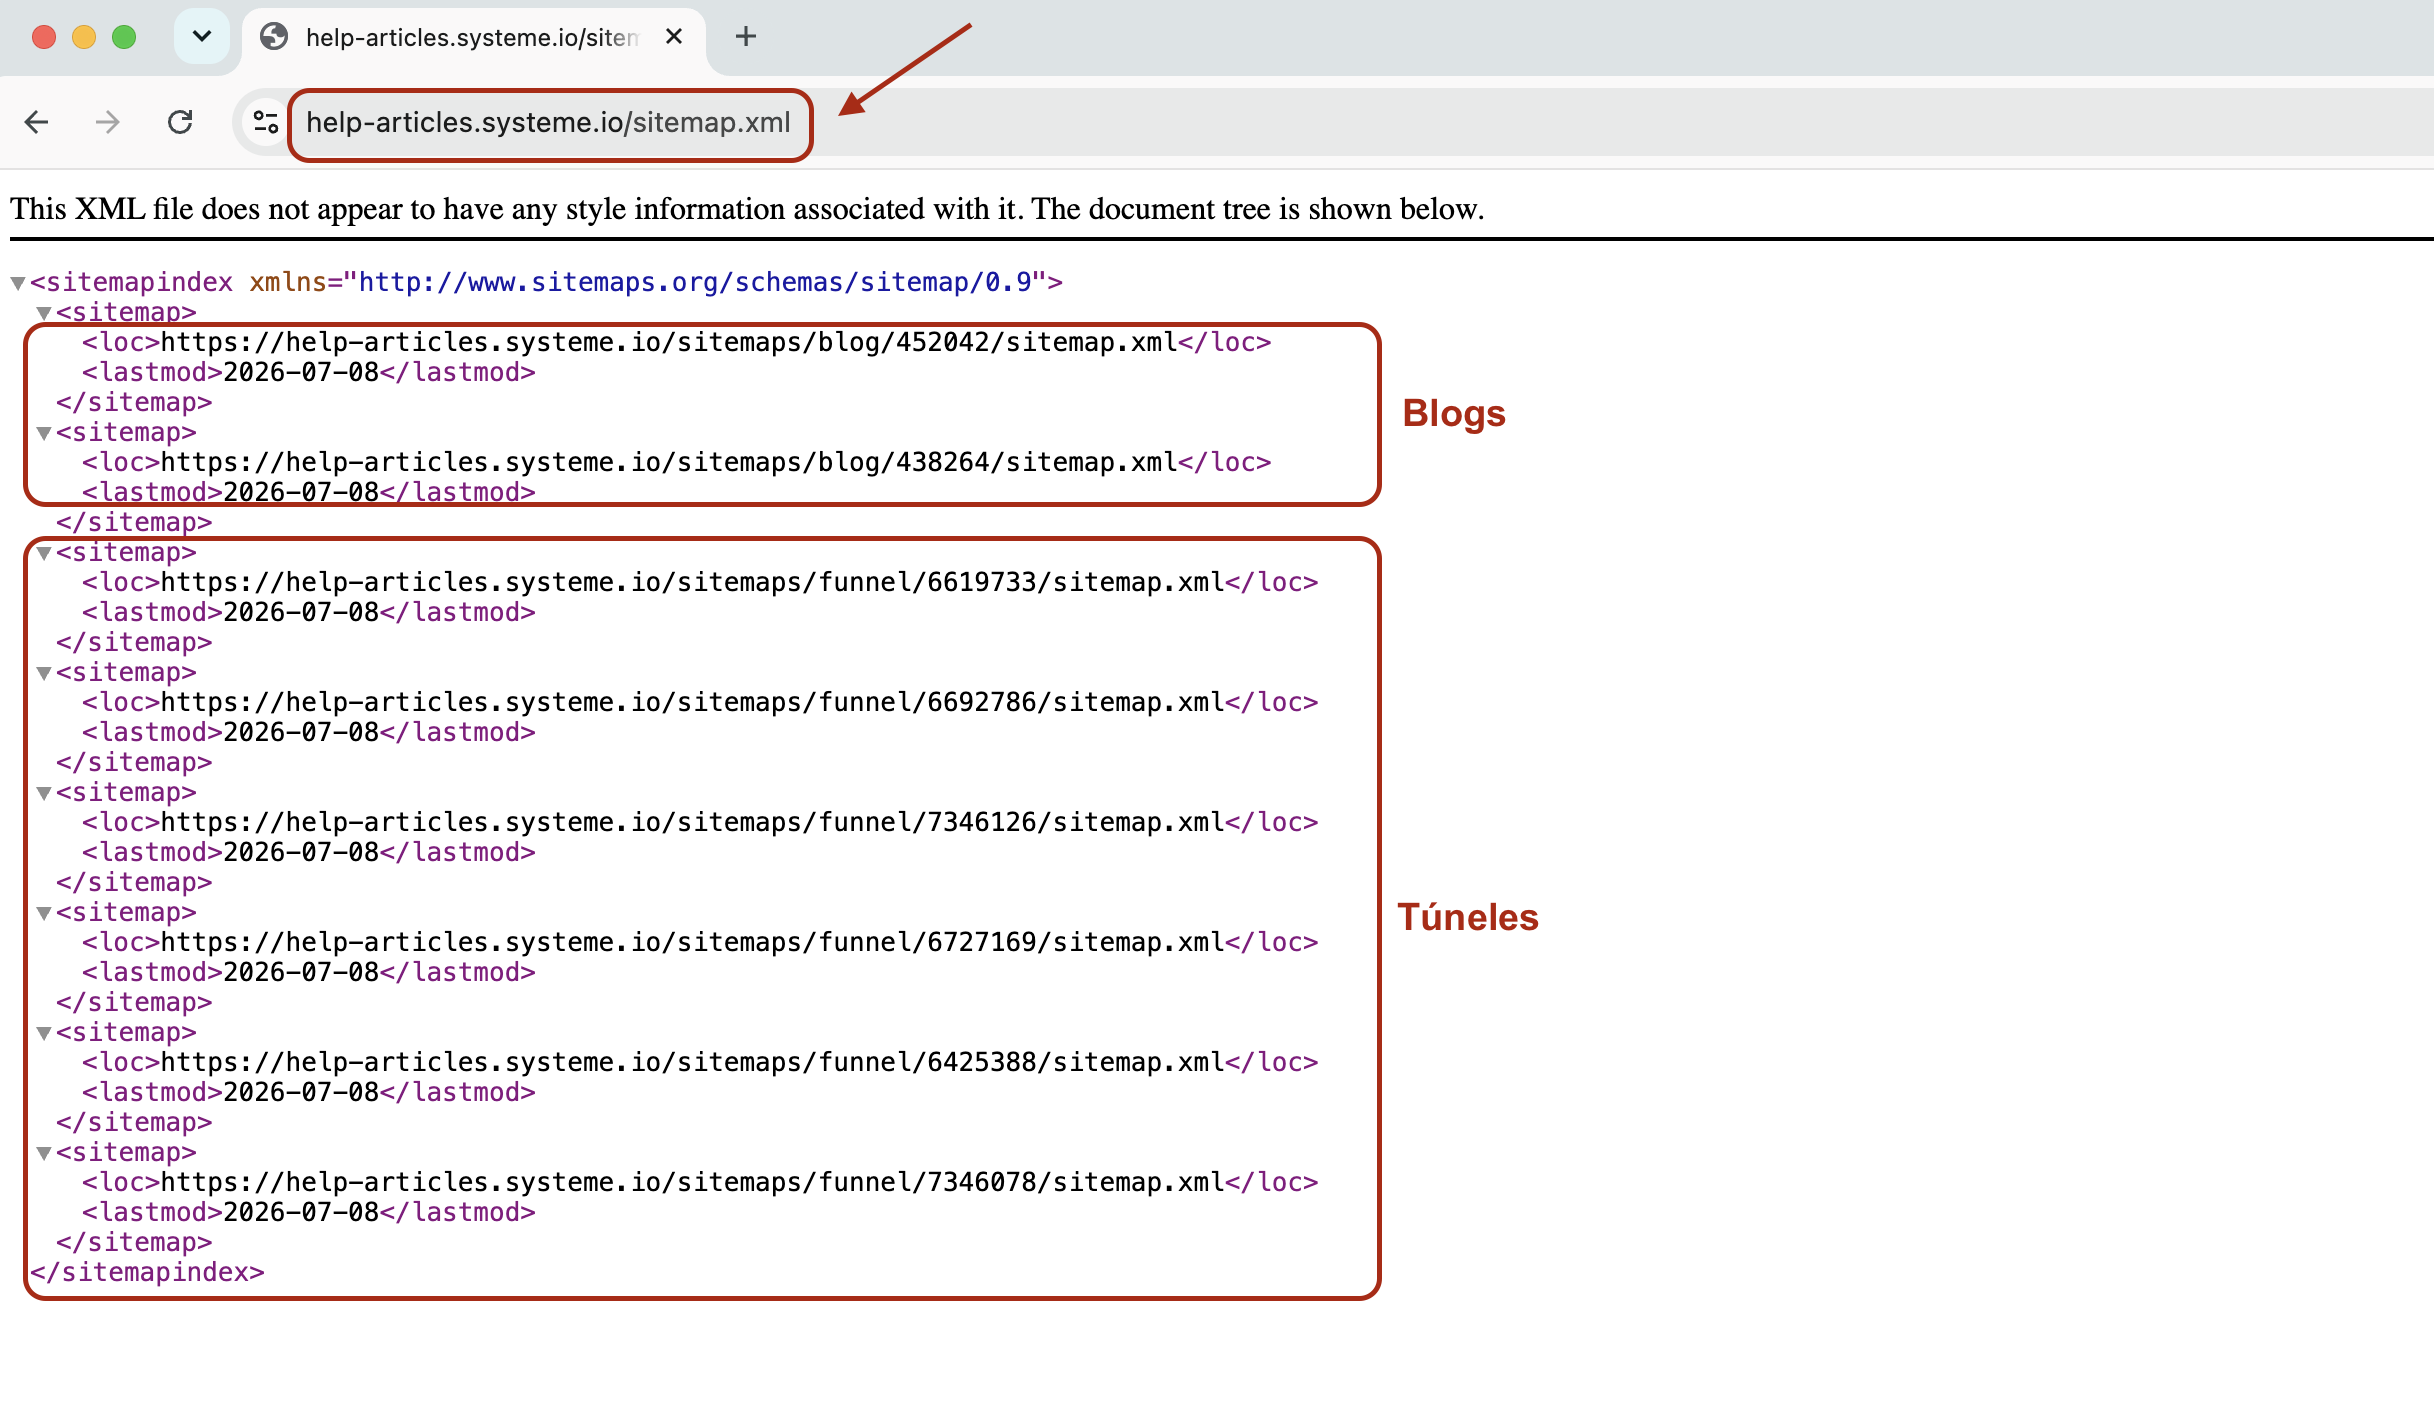Click the lastmod date under funnel/7346078
2434x1404 pixels.
301,1213
